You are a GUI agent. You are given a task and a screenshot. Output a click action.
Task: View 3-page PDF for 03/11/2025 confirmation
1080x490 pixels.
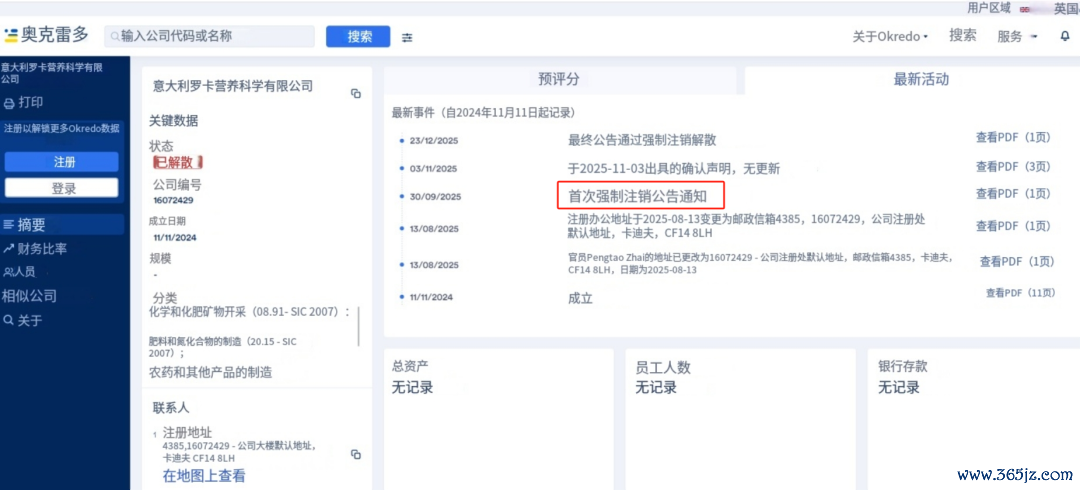tap(1012, 166)
